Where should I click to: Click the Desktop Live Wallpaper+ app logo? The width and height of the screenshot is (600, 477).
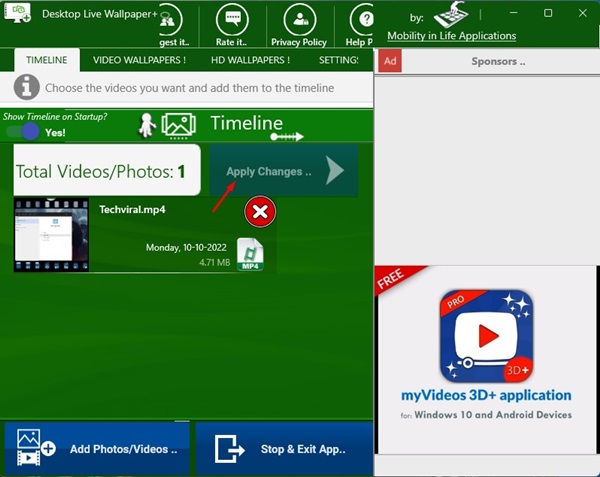coord(17,13)
